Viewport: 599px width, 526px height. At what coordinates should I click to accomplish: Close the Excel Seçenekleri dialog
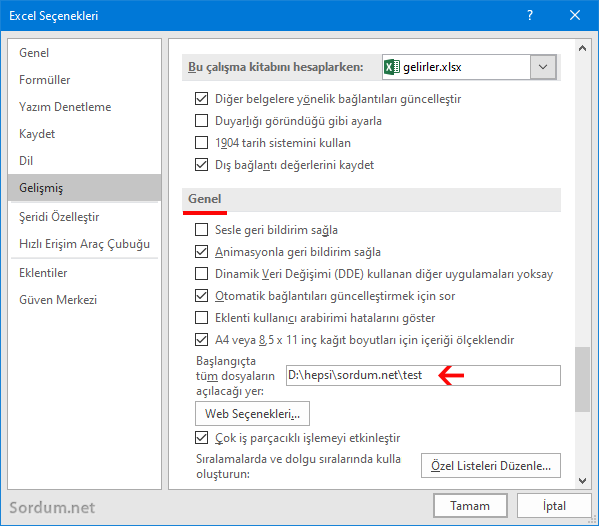pos(575,15)
